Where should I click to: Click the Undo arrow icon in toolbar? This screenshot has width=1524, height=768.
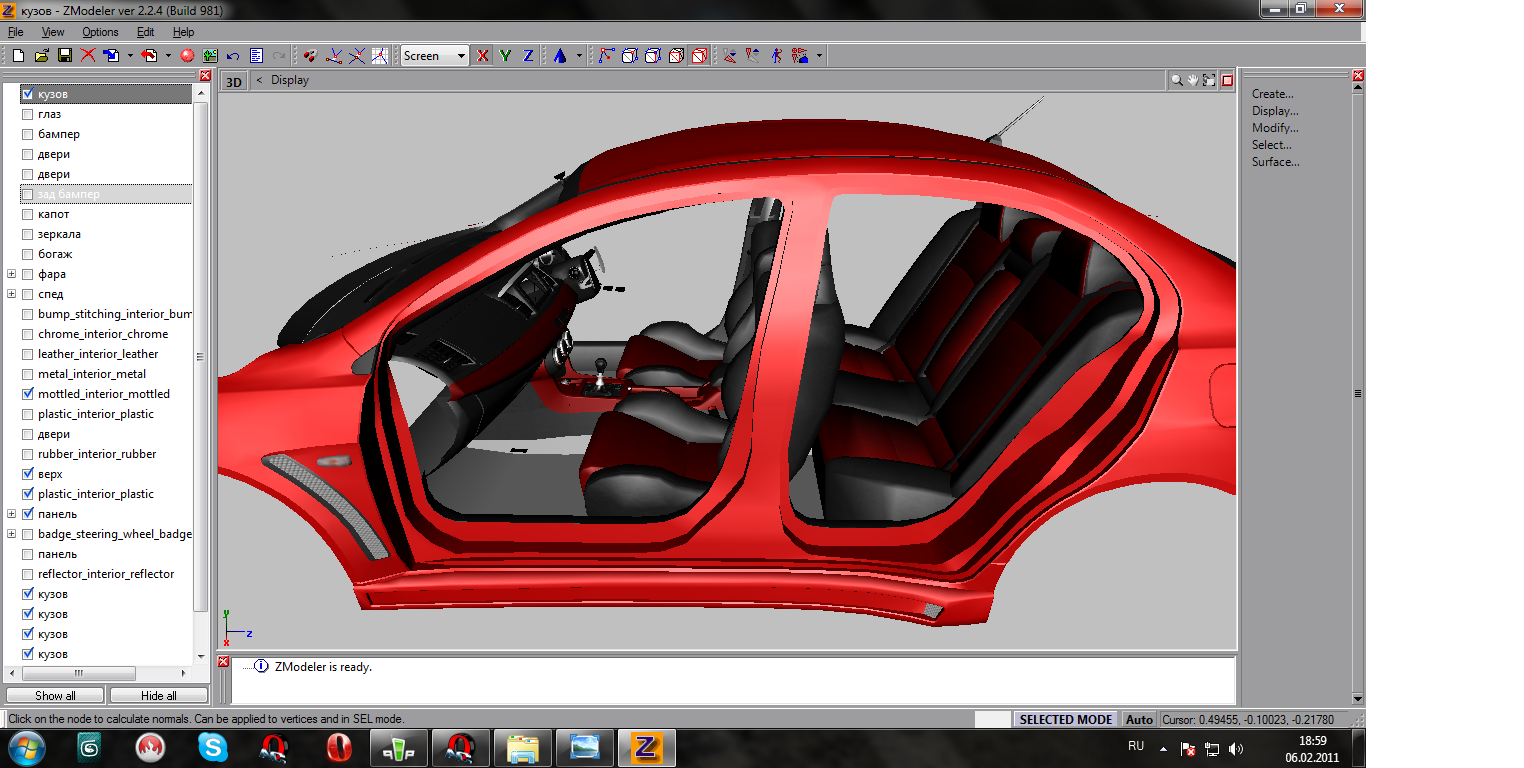233,56
